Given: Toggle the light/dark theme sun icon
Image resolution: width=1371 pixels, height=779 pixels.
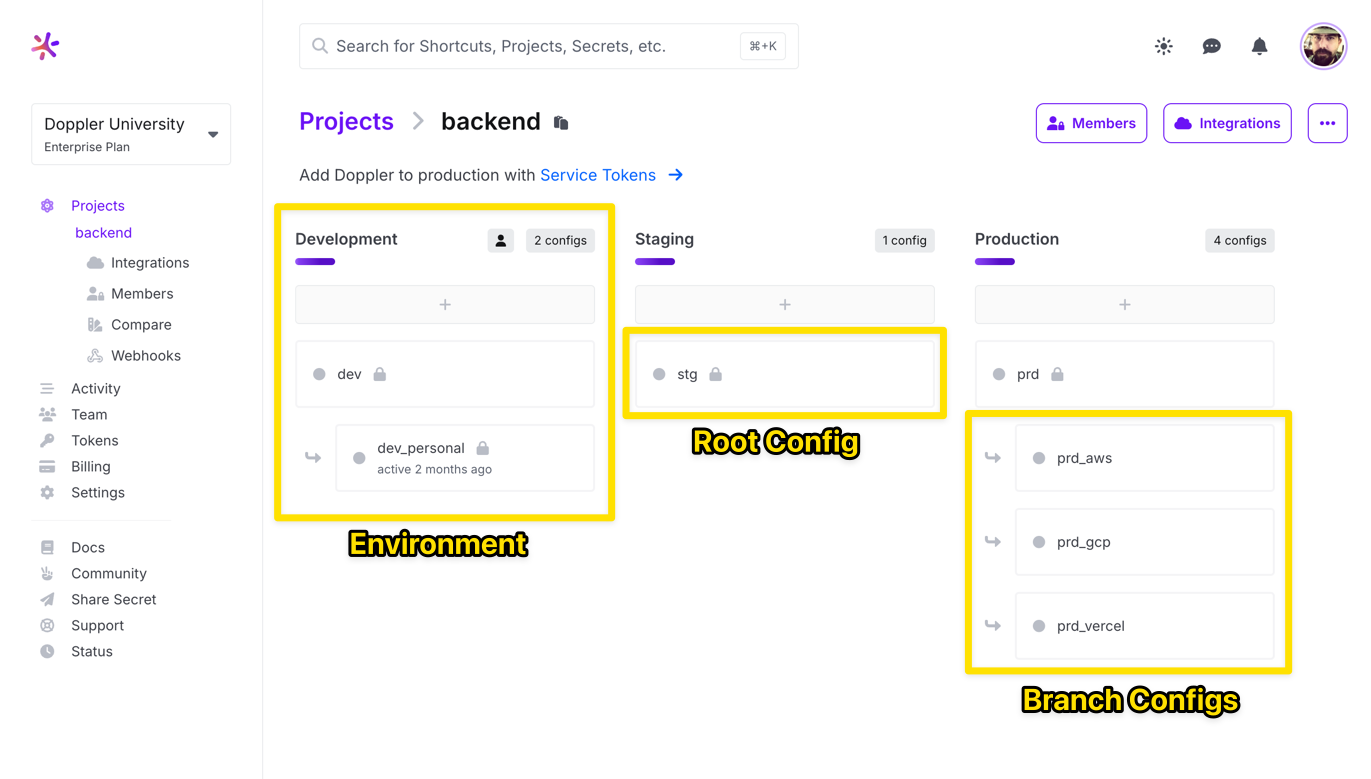Looking at the screenshot, I should click(x=1164, y=46).
